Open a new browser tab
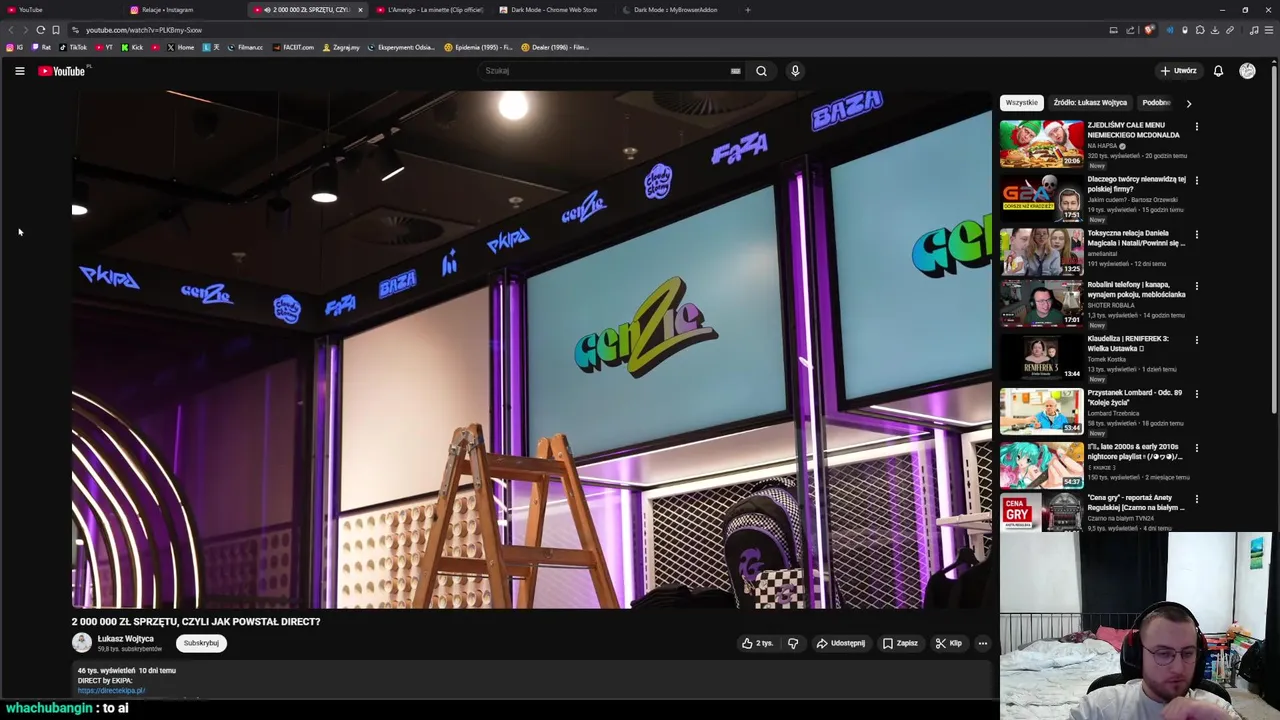The image size is (1280, 720). tap(747, 10)
